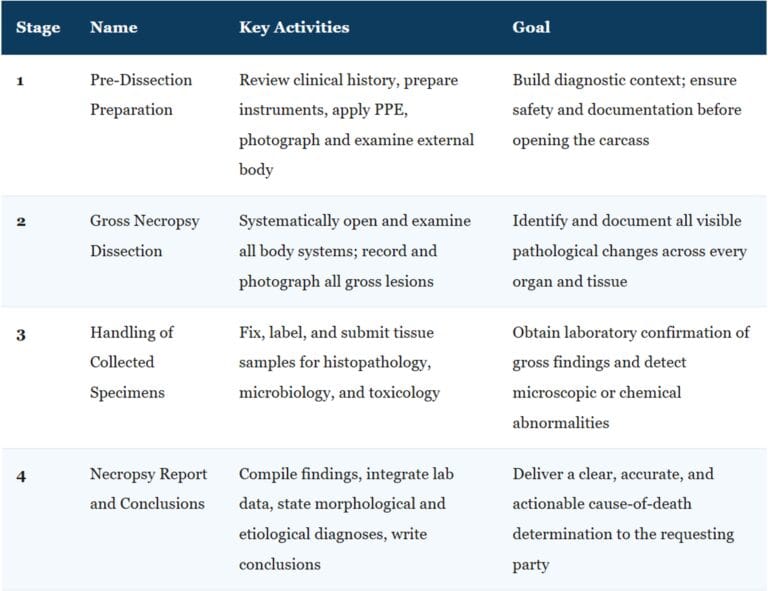
Task: Select stage number 2 cell
Action: click(21, 221)
